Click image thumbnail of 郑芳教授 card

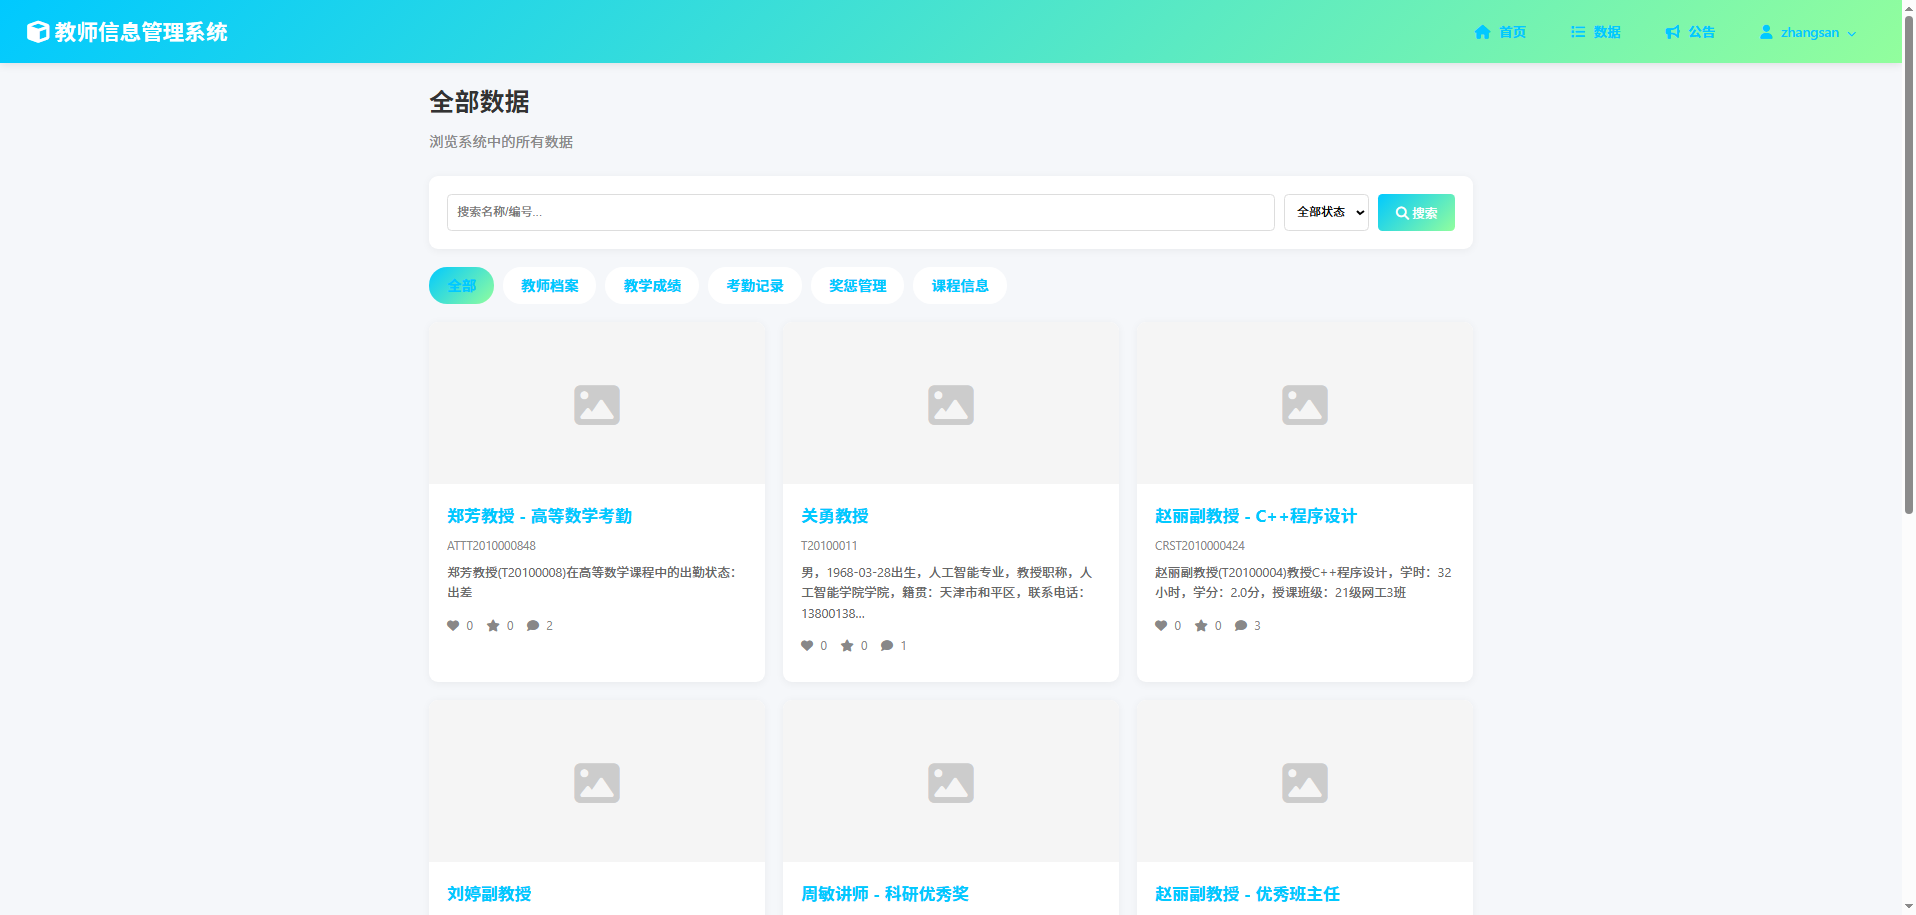pyautogui.click(x=597, y=404)
